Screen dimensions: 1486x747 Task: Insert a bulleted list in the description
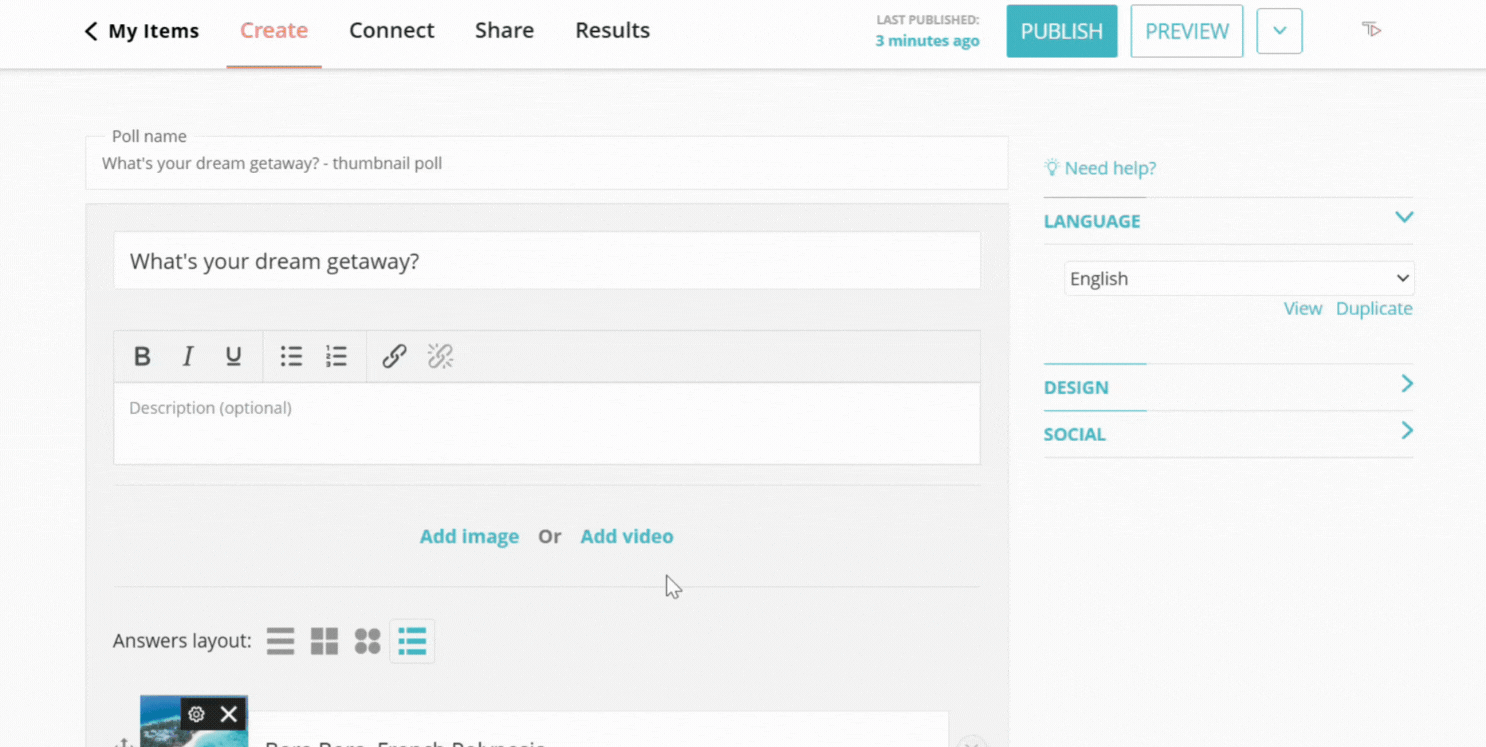(x=291, y=356)
